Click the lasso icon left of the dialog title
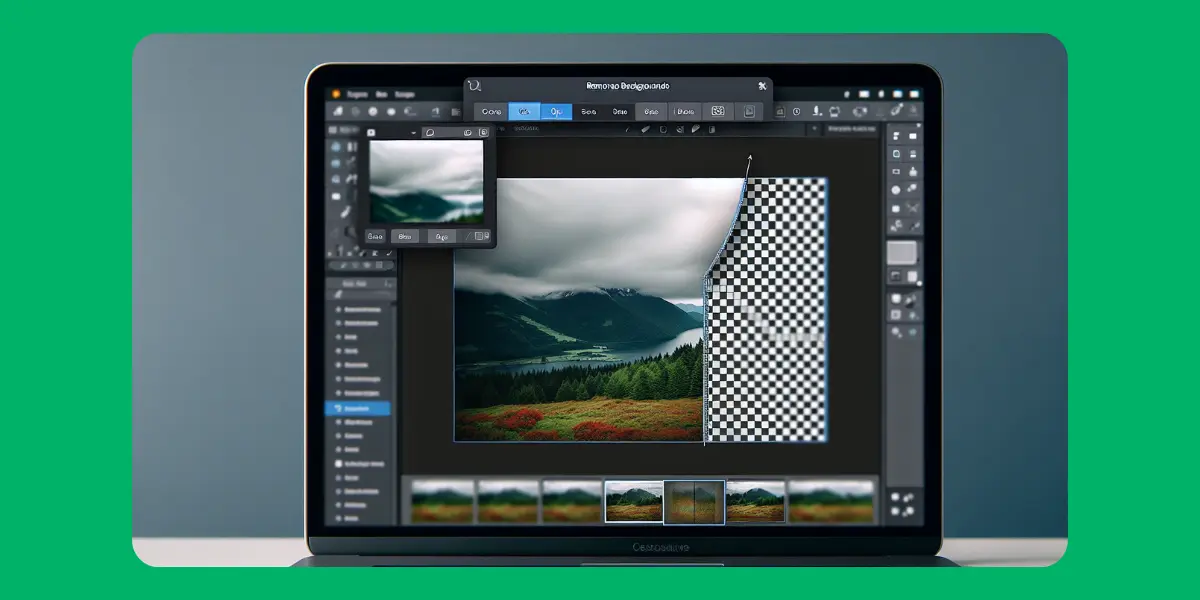Viewport: 1200px width, 600px height. coord(475,87)
